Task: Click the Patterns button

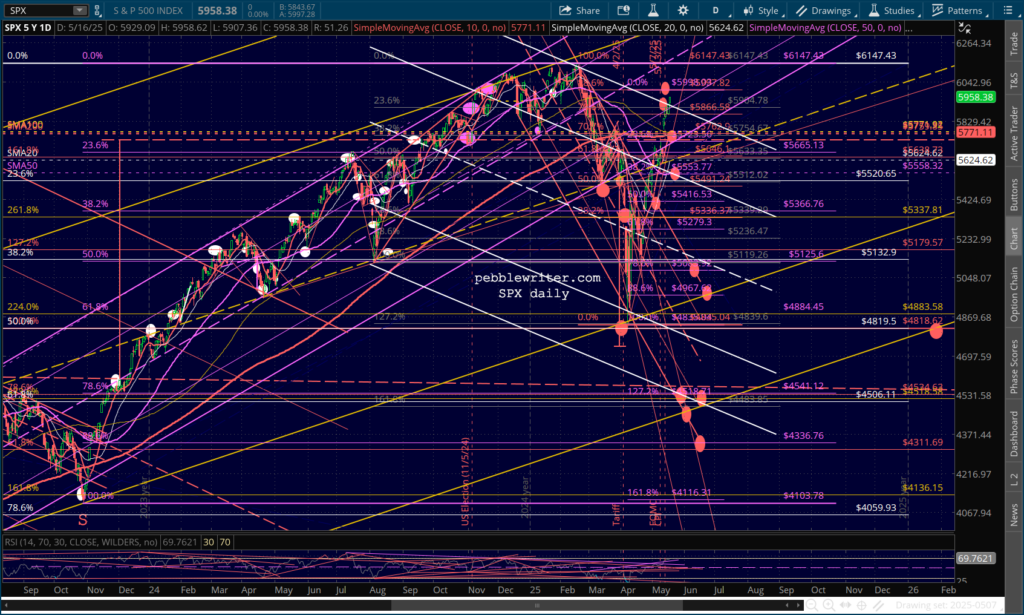Action: (x=958, y=10)
